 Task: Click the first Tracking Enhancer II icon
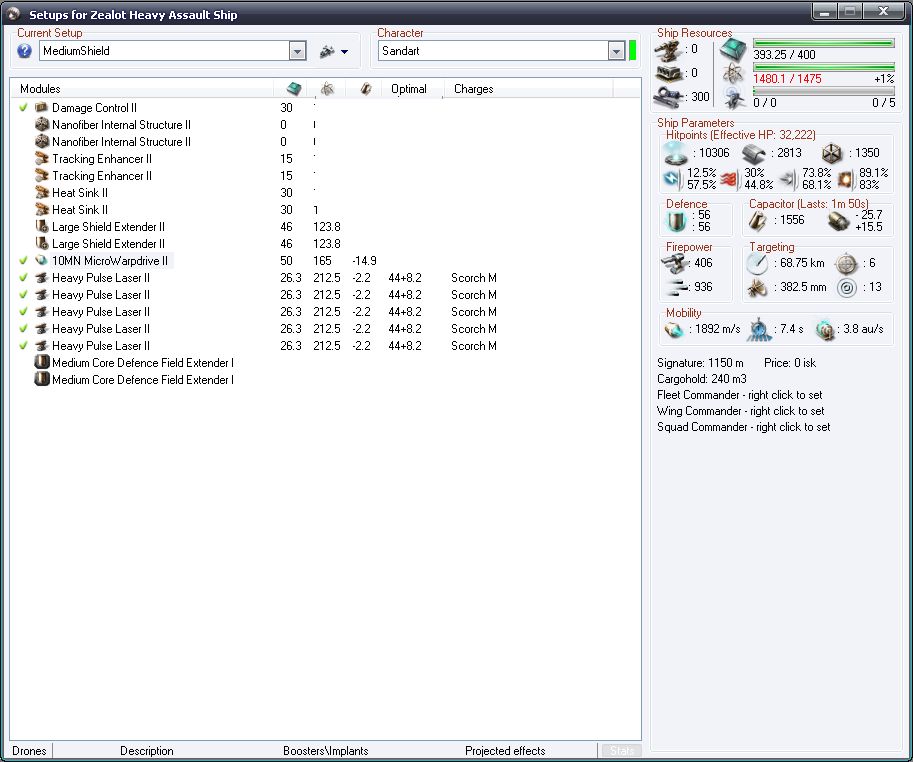[41, 158]
